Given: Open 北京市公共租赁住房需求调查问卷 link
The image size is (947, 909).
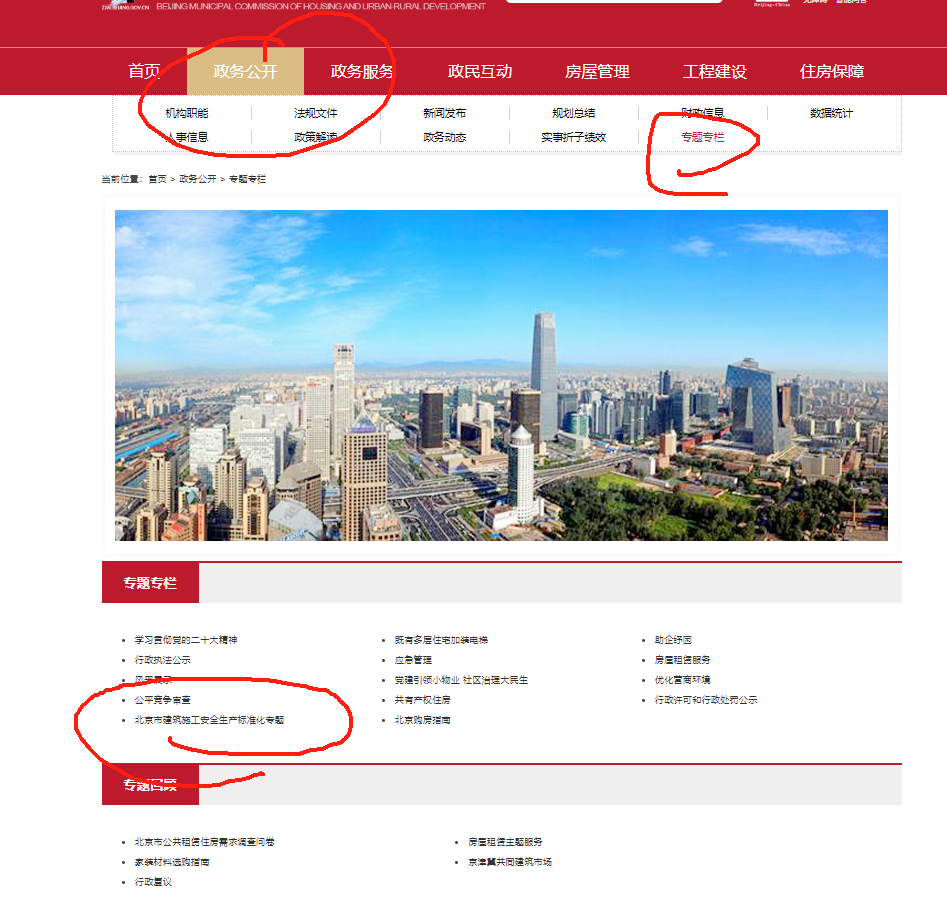Looking at the screenshot, I should click(204, 841).
